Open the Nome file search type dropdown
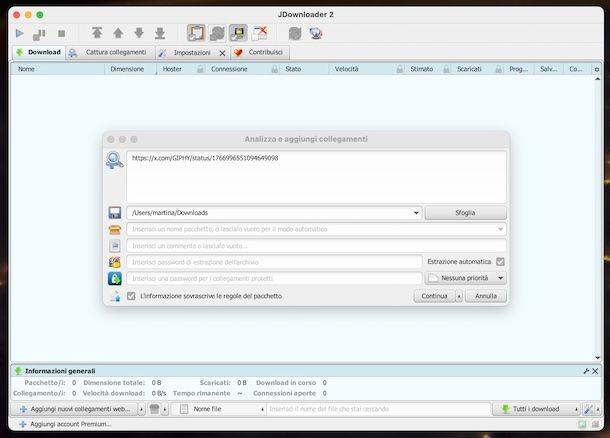The height and width of the screenshot is (438, 610). [x=219, y=409]
